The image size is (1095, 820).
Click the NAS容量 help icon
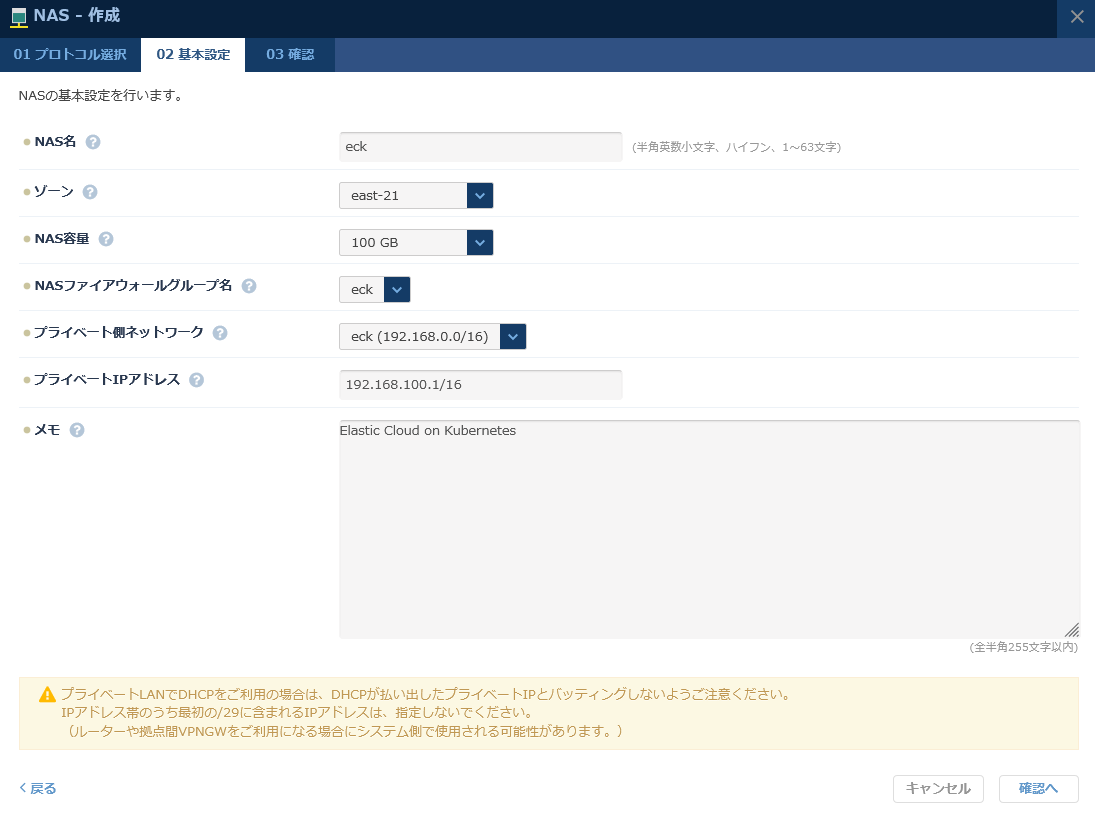pyautogui.click(x=106, y=239)
